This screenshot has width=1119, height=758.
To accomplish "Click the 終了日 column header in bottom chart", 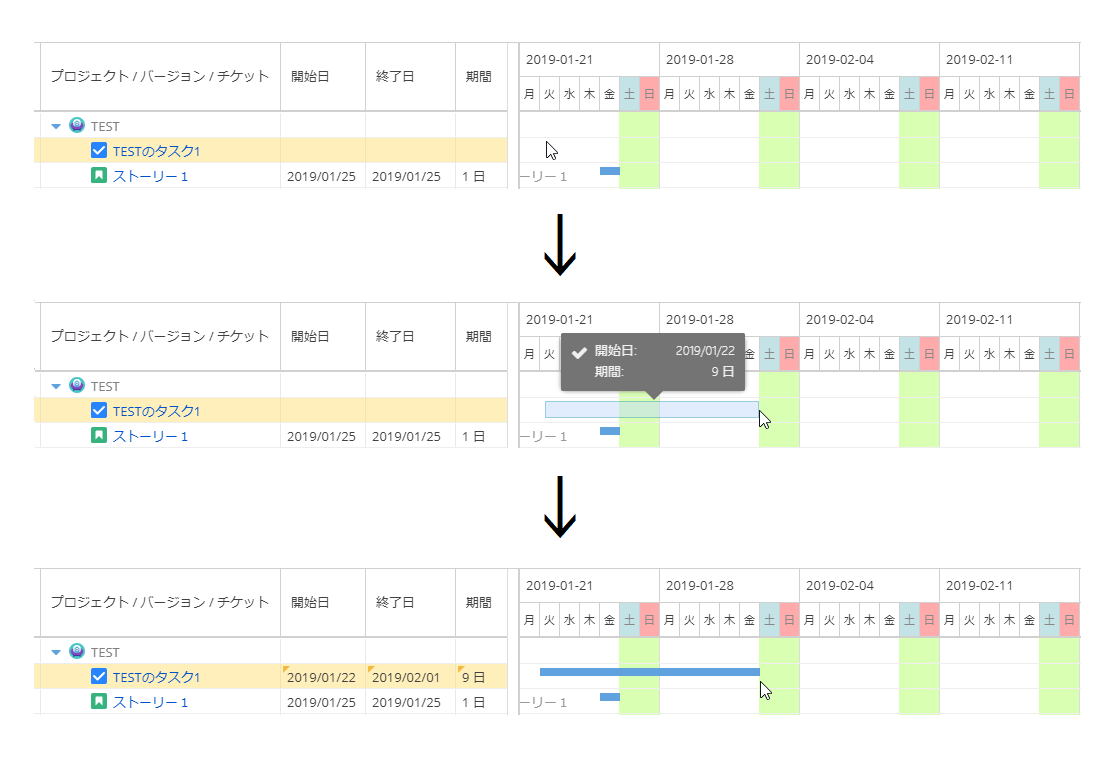I will click(410, 602).
